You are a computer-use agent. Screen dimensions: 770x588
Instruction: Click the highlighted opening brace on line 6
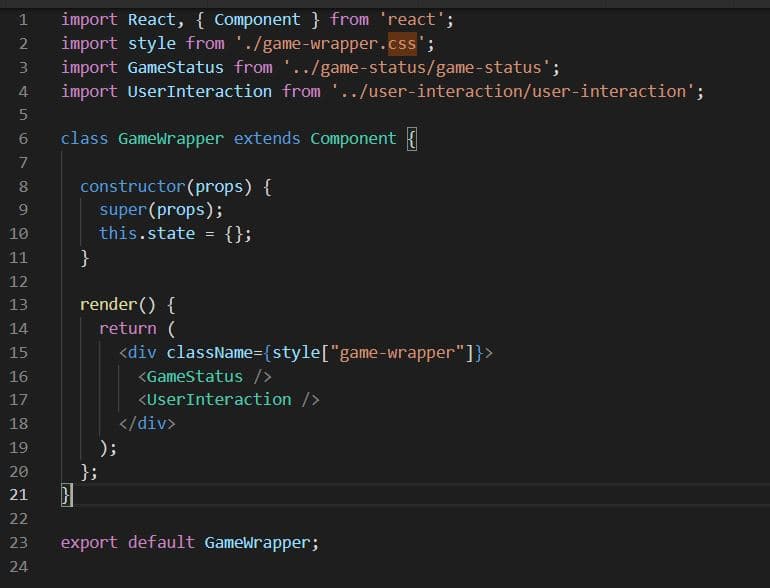pos(412,139)
